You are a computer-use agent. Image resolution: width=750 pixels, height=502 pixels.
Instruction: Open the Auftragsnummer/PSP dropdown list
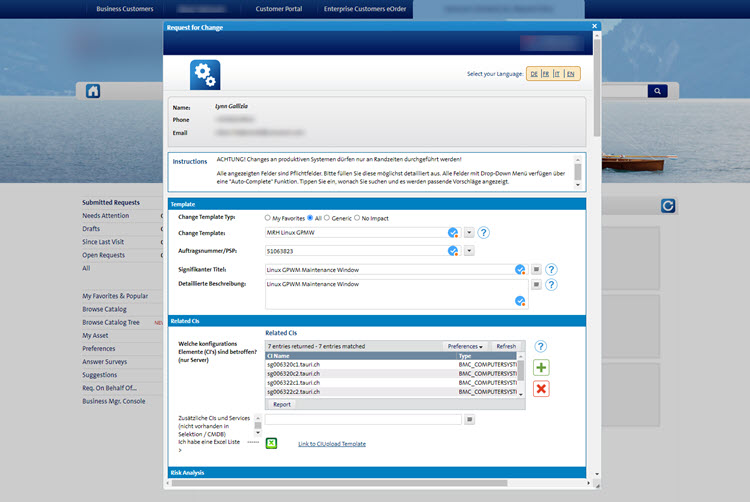(469, 251)
